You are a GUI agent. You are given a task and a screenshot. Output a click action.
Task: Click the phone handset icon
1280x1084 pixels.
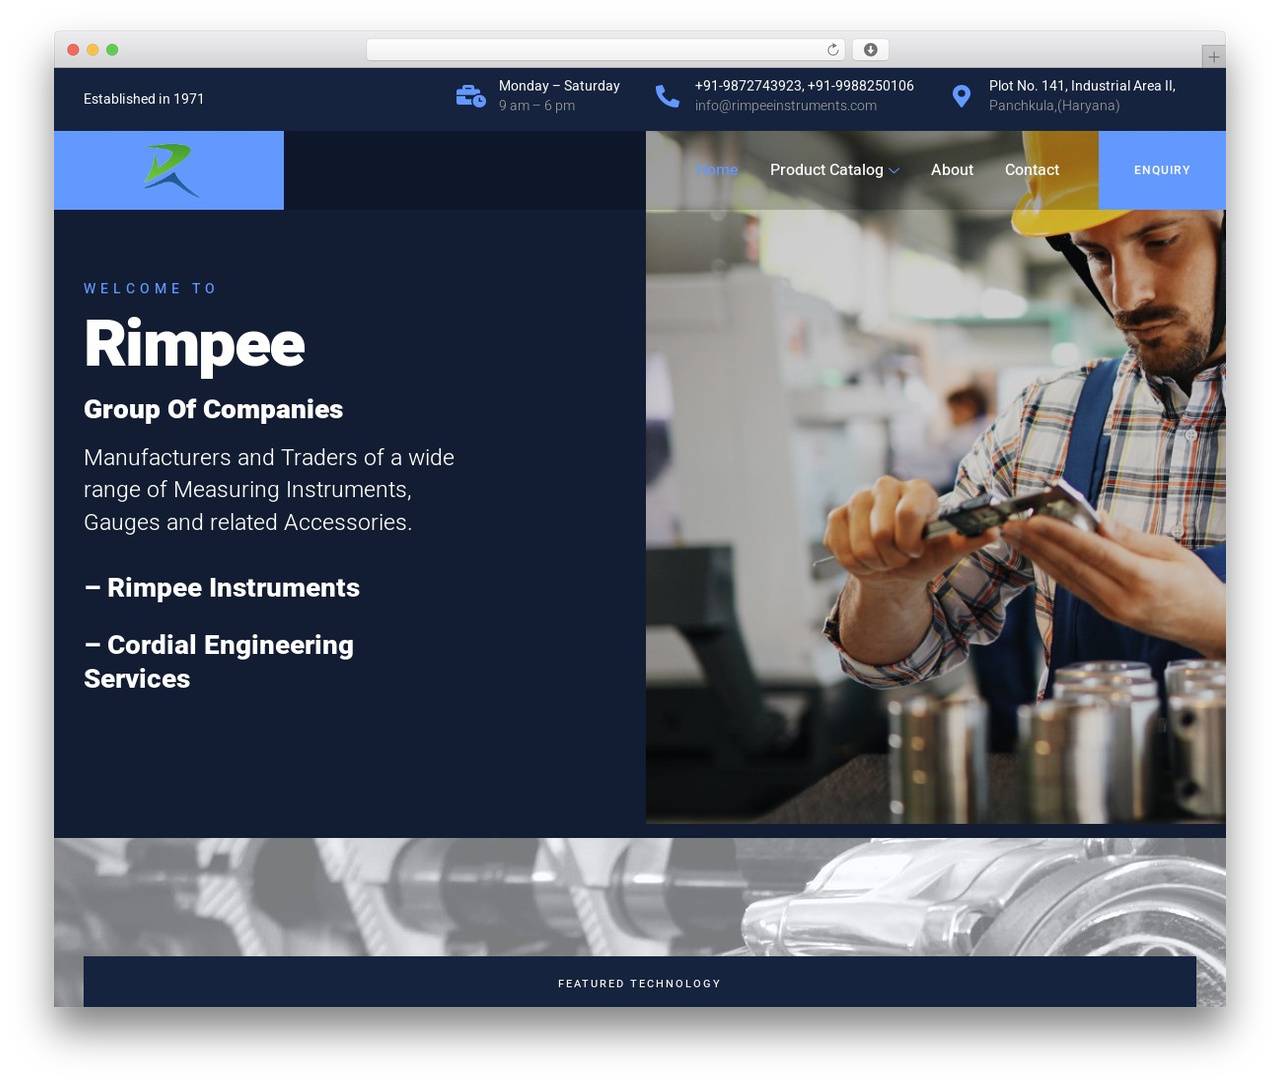[667, 96]
